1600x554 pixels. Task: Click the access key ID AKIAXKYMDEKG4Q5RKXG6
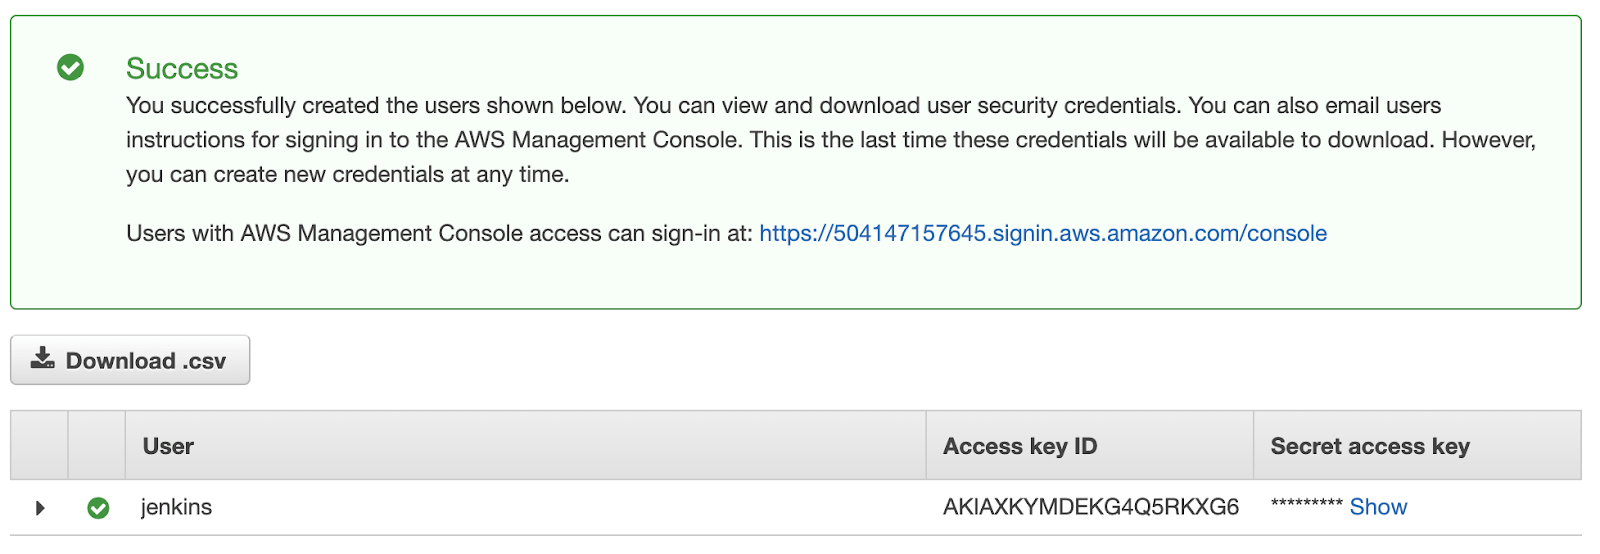point(1091,507)
